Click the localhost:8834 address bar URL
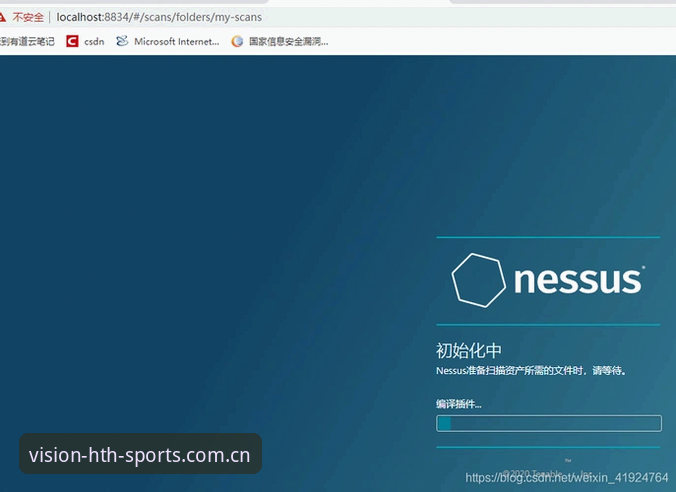 (x=159, y=17)
